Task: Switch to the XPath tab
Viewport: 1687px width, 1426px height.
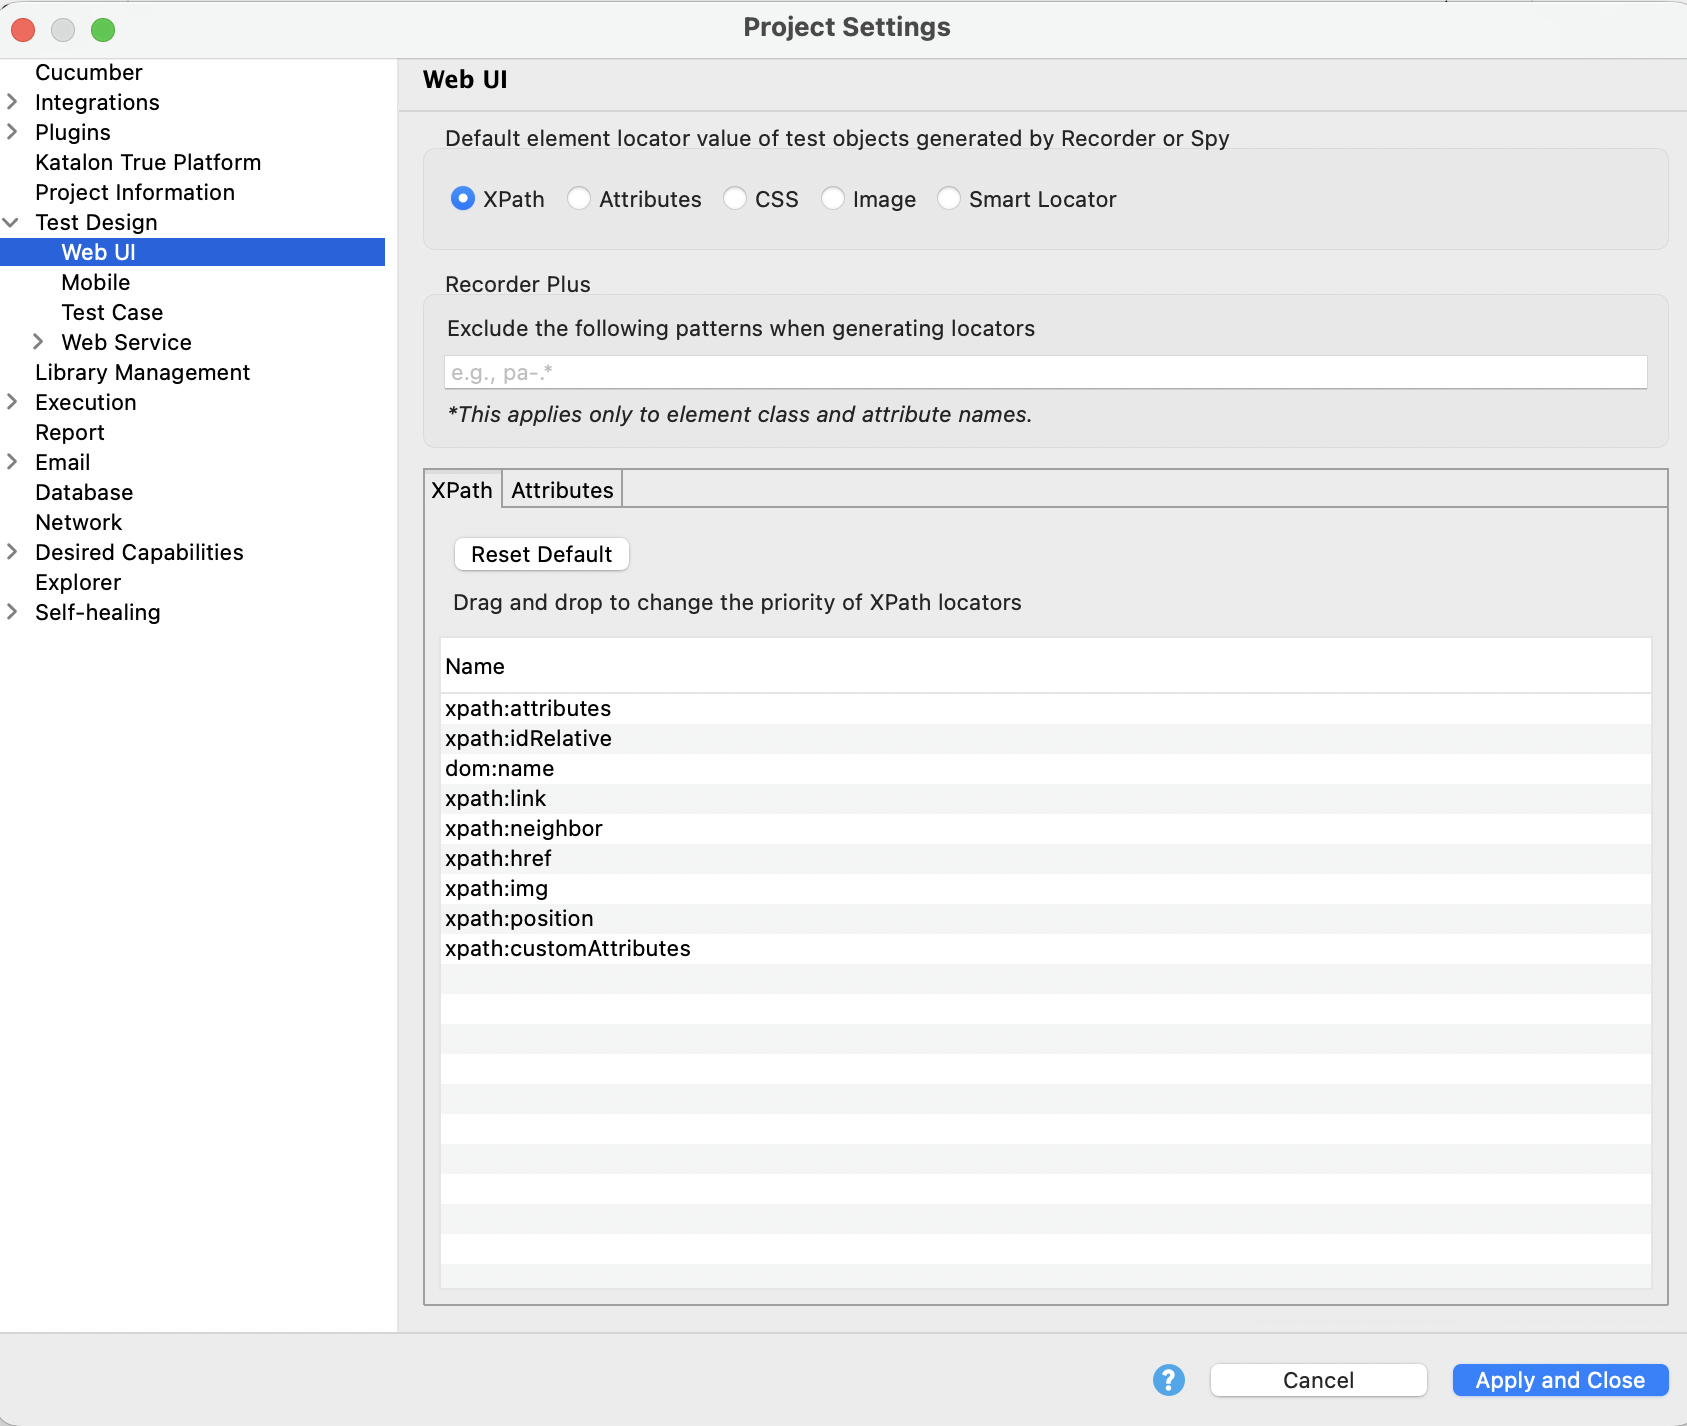Action: coord(462,490)
